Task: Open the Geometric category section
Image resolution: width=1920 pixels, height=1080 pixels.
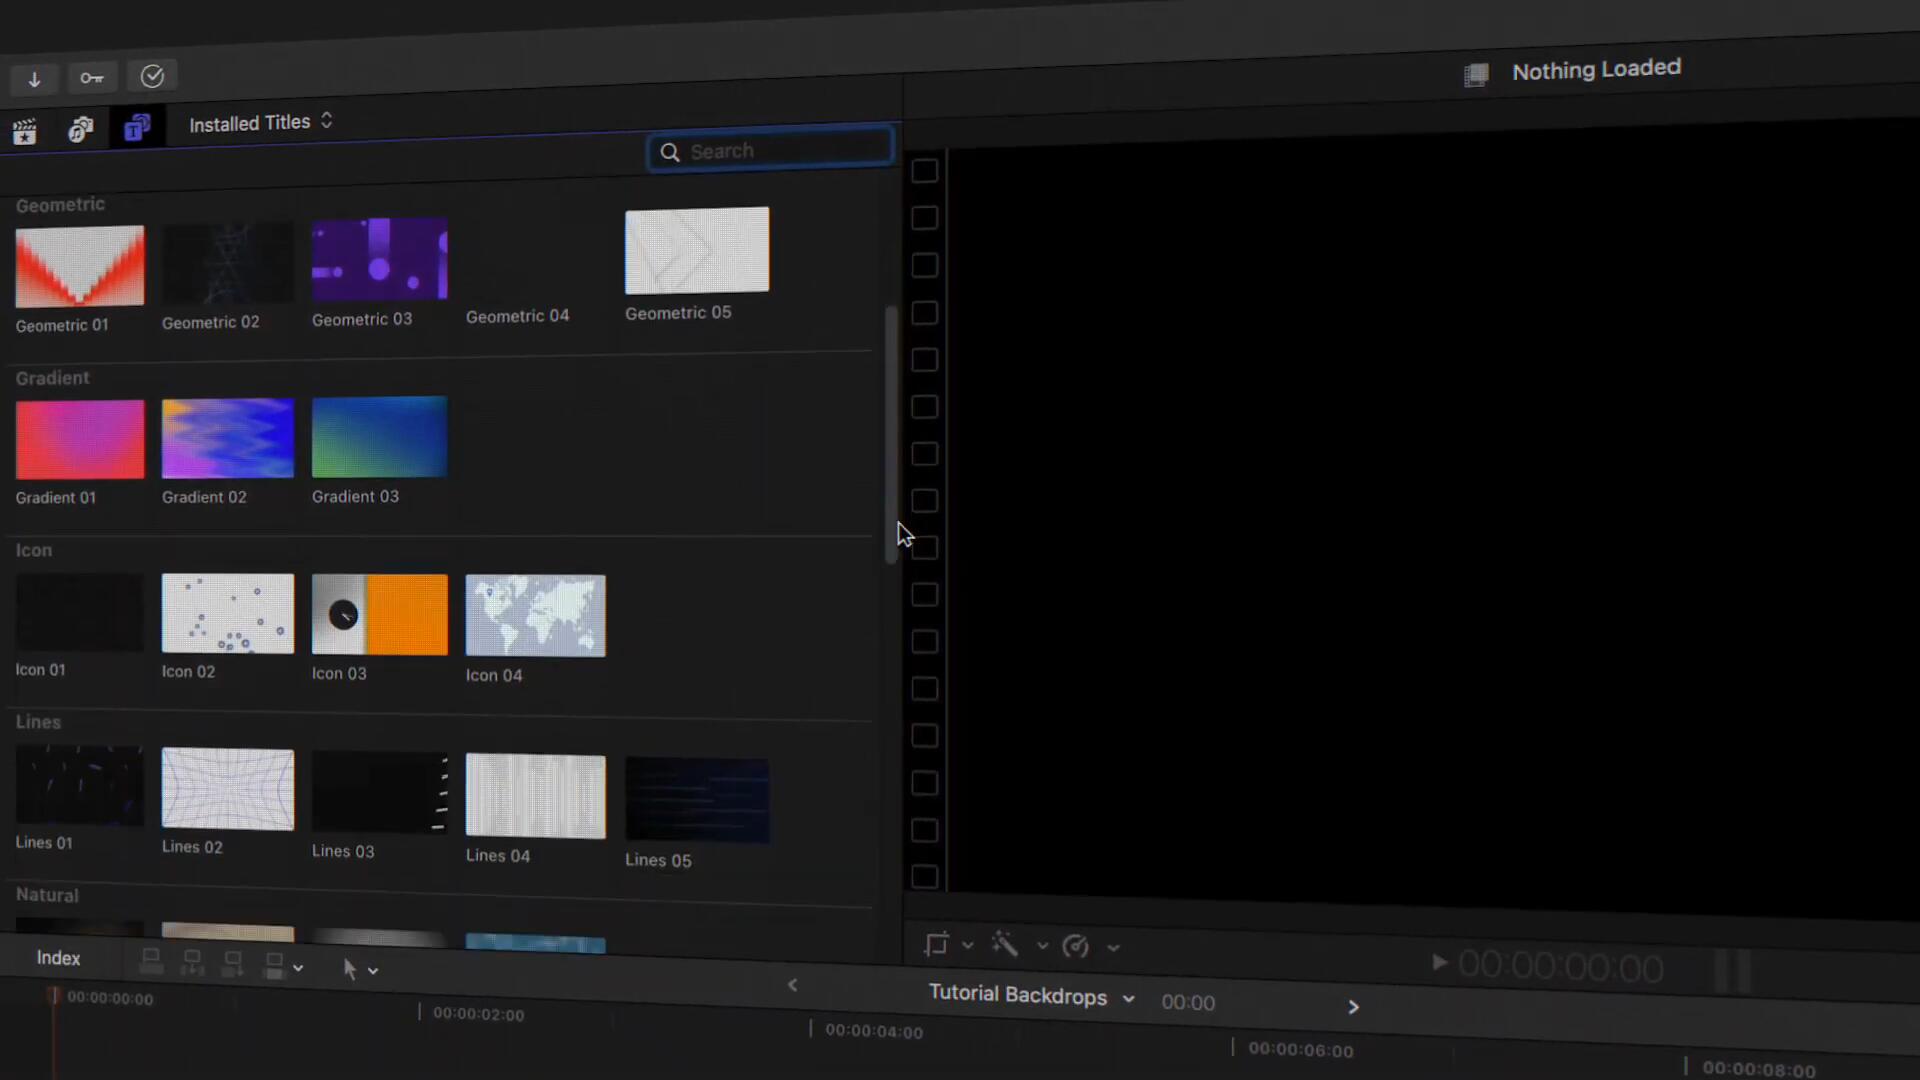Action: coord(61,204)
